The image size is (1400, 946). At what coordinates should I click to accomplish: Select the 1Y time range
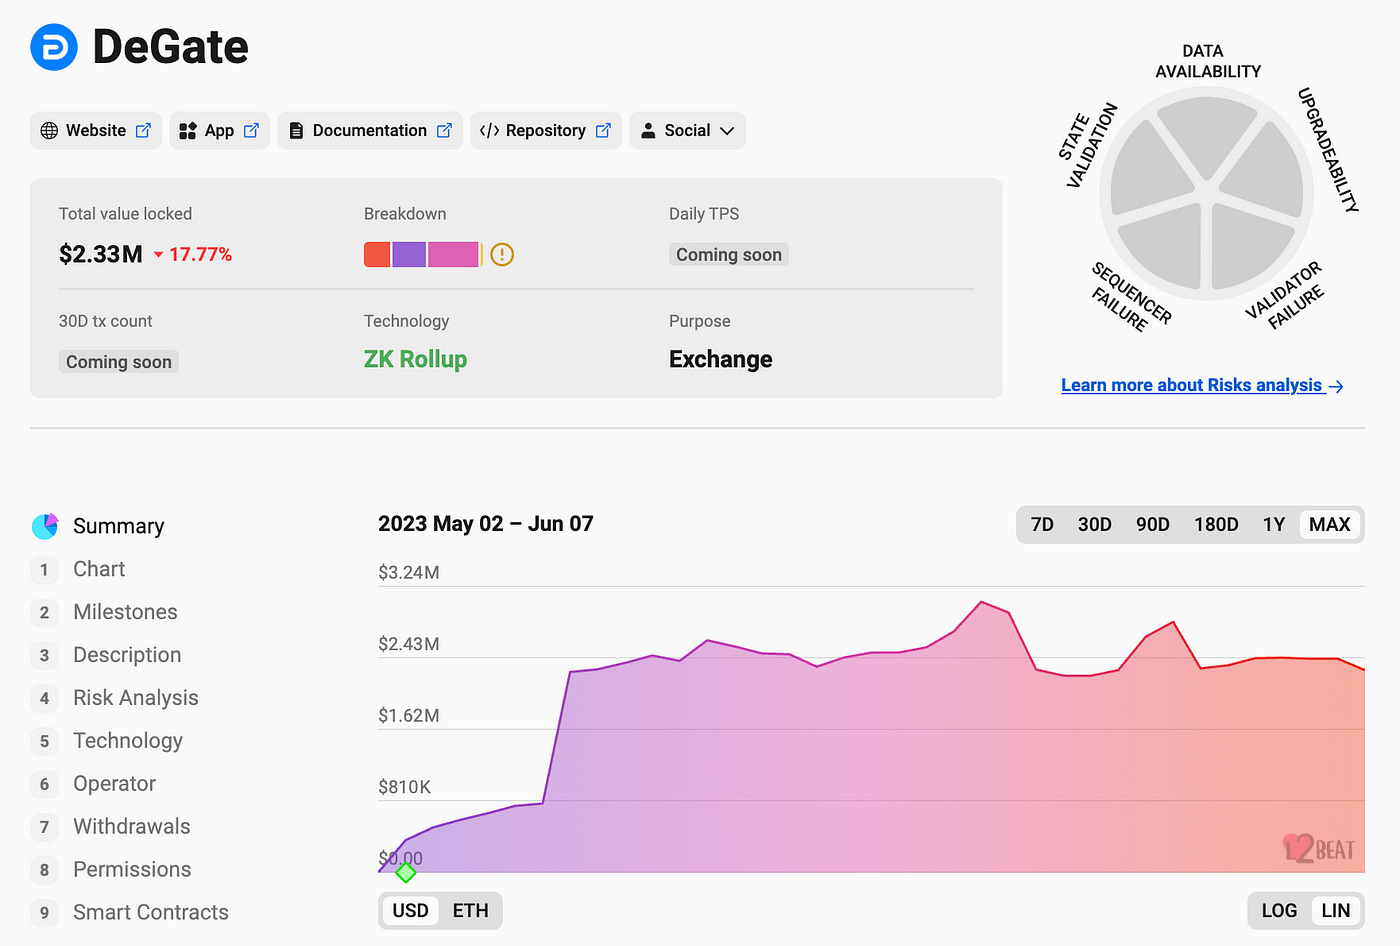pos(1274,525)
